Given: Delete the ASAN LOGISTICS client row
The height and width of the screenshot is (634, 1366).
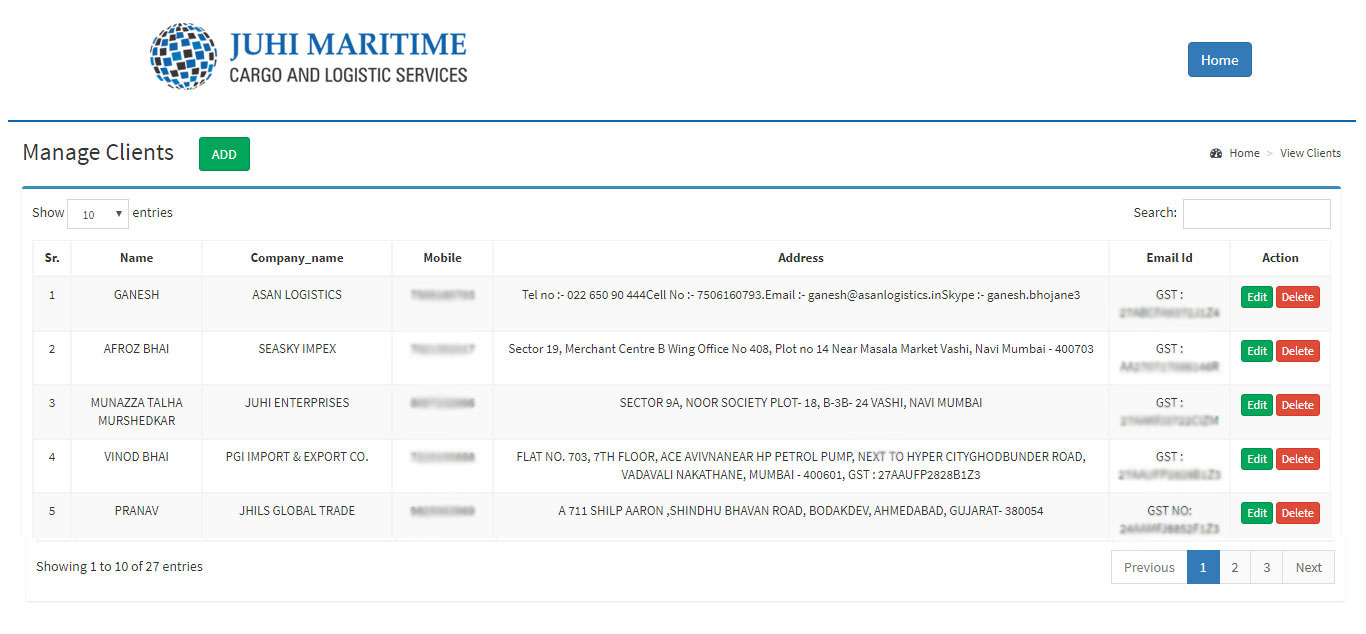Looking at the screenshot, I should point(1297,297).
